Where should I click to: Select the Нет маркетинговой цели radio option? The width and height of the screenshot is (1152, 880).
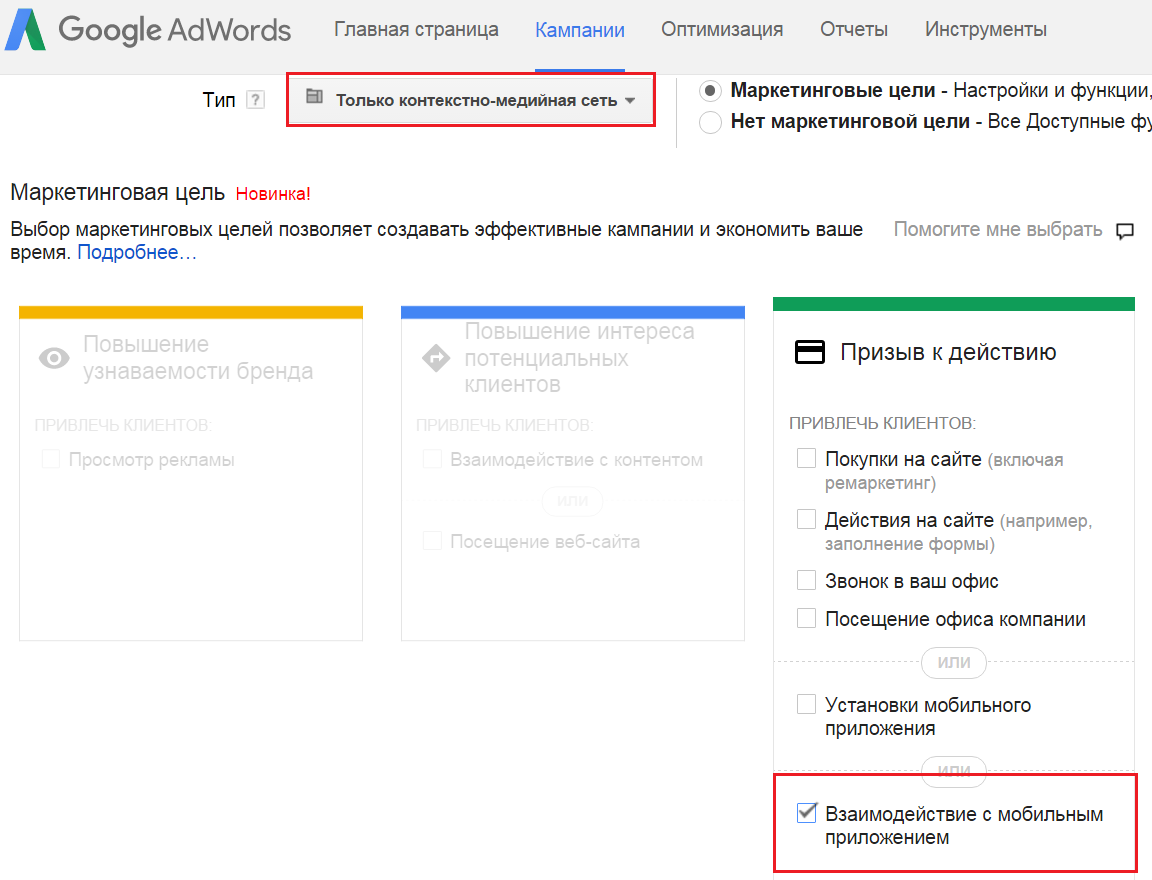point(710,122)
